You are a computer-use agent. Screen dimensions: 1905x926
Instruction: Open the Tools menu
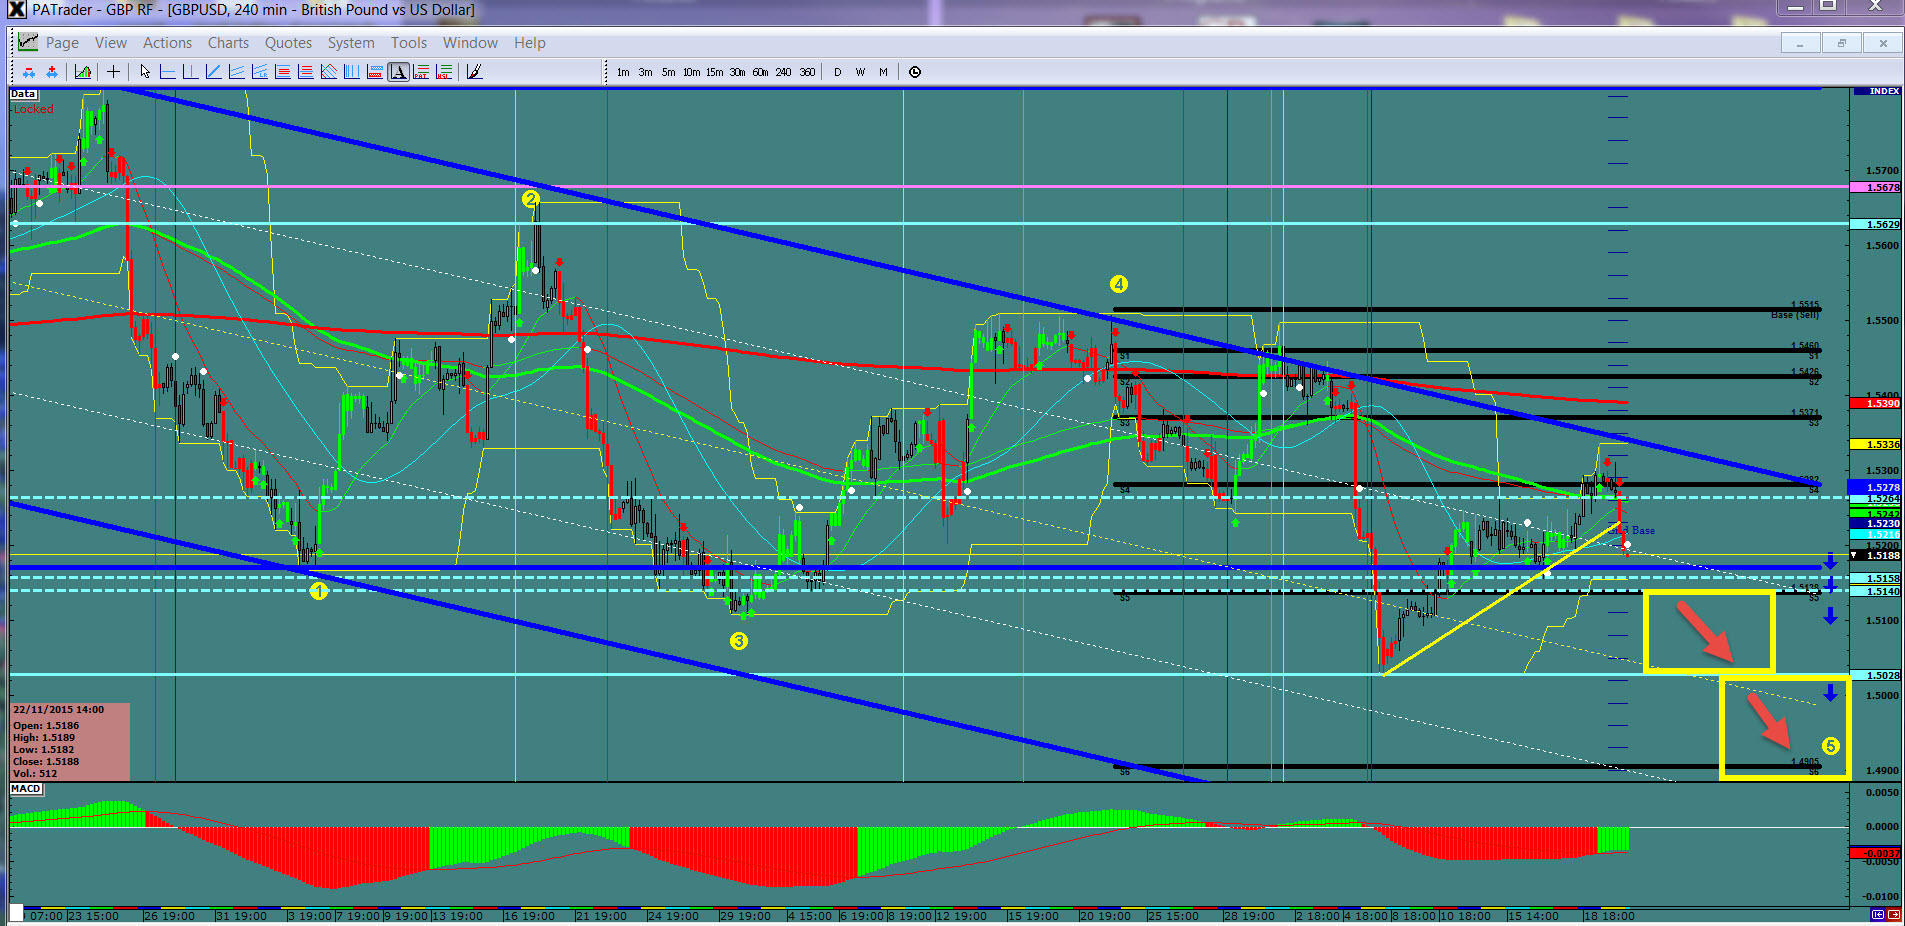coord(408,43)
